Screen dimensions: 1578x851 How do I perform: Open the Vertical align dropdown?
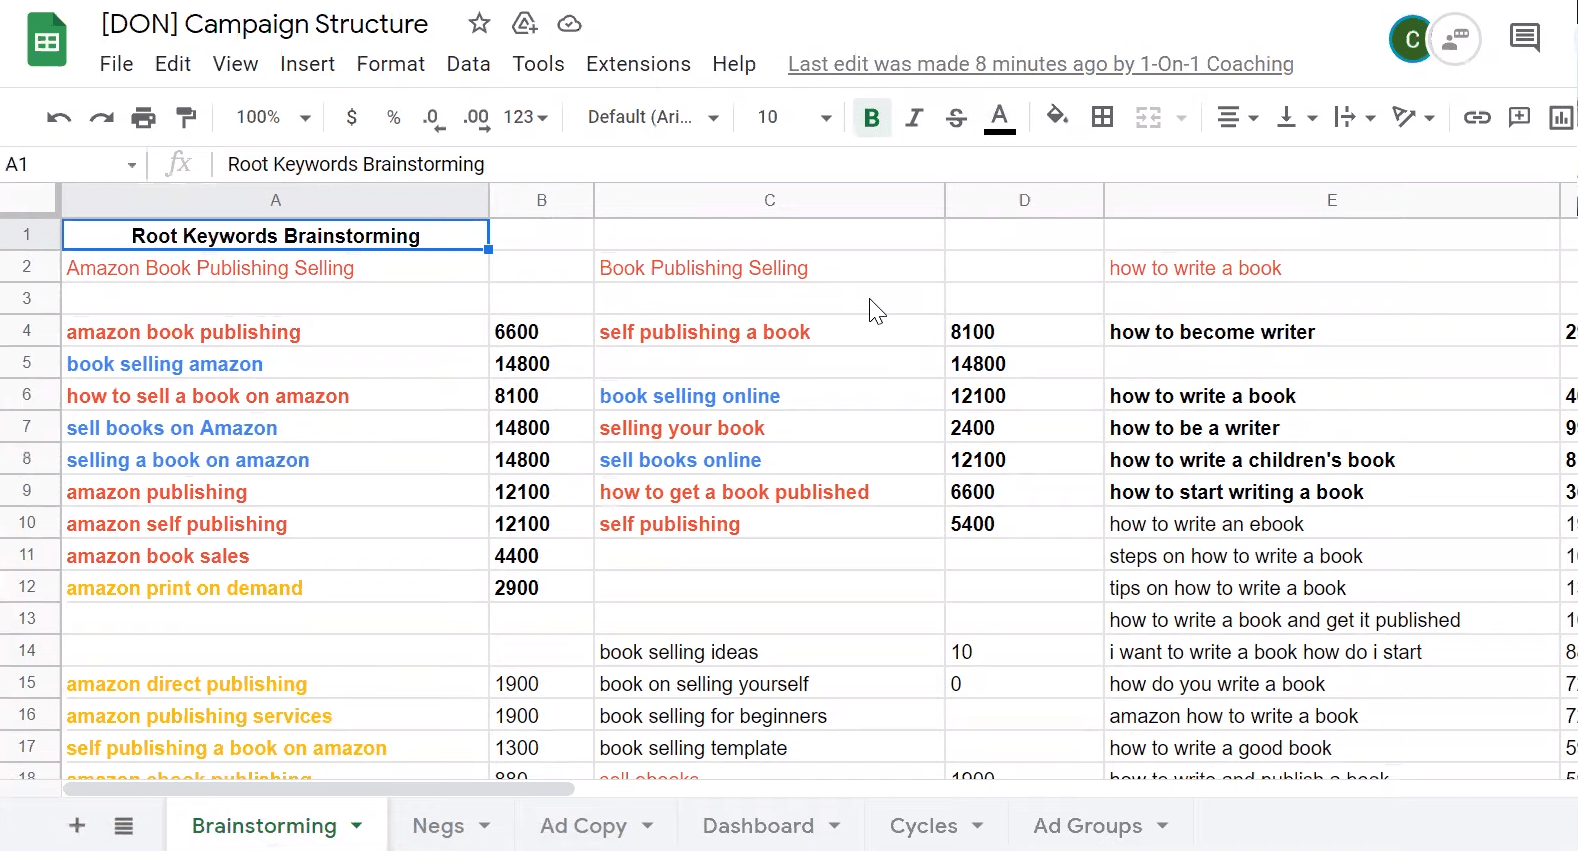[x=1297, y=118]
